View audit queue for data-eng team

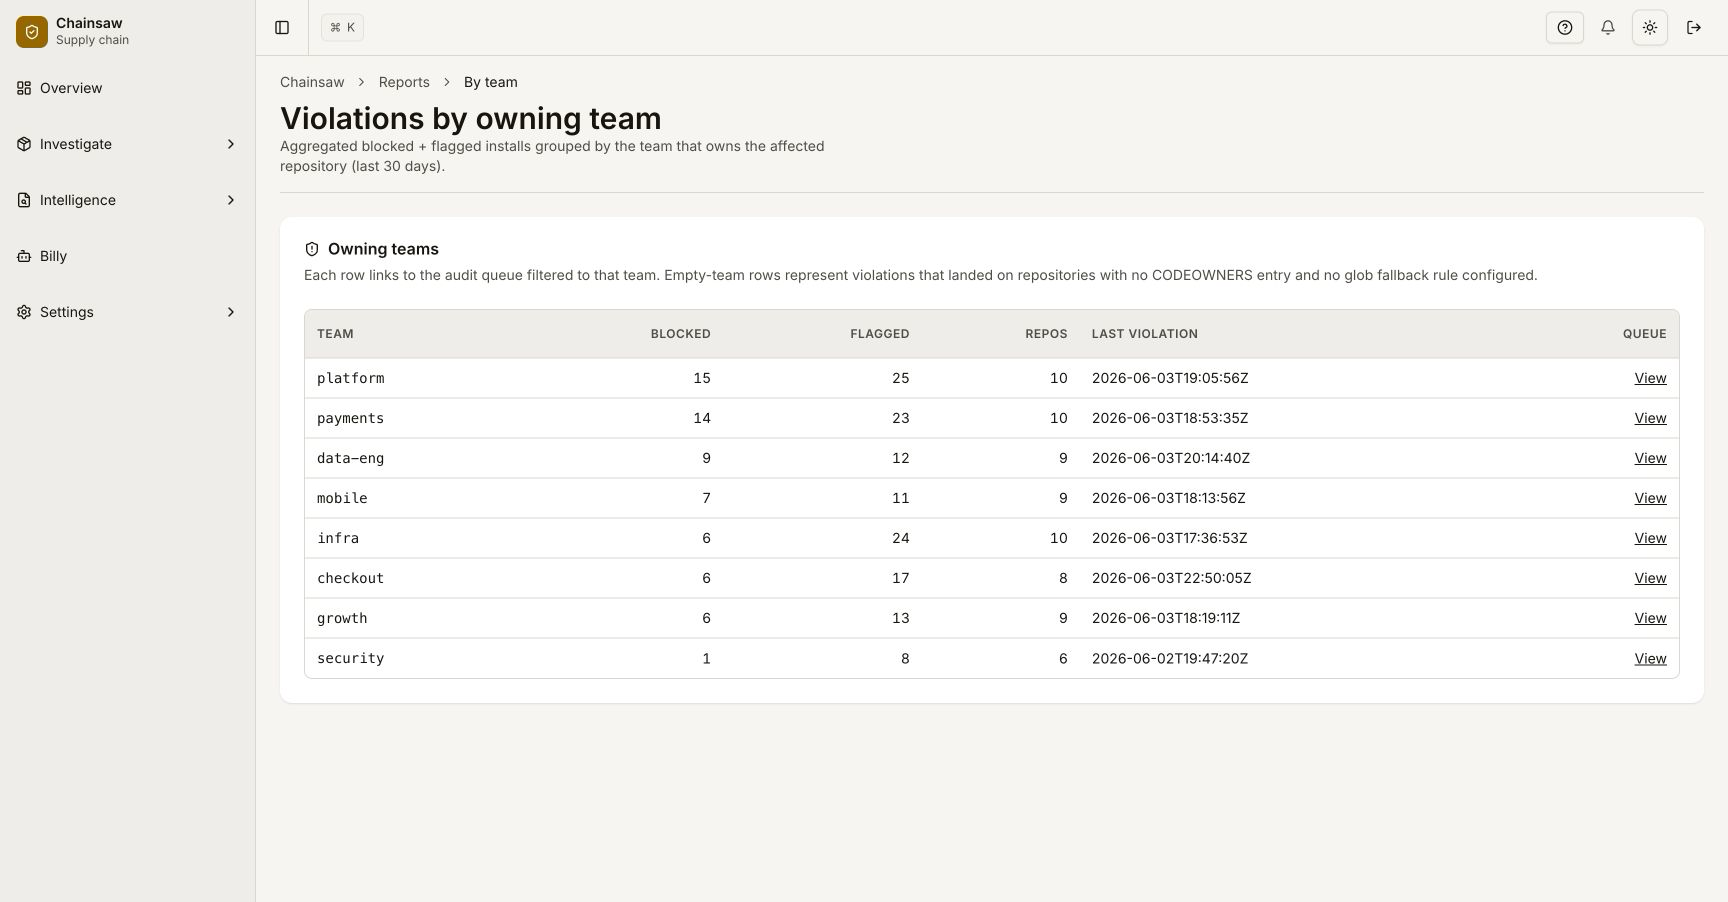click(x=1650, y=458)
